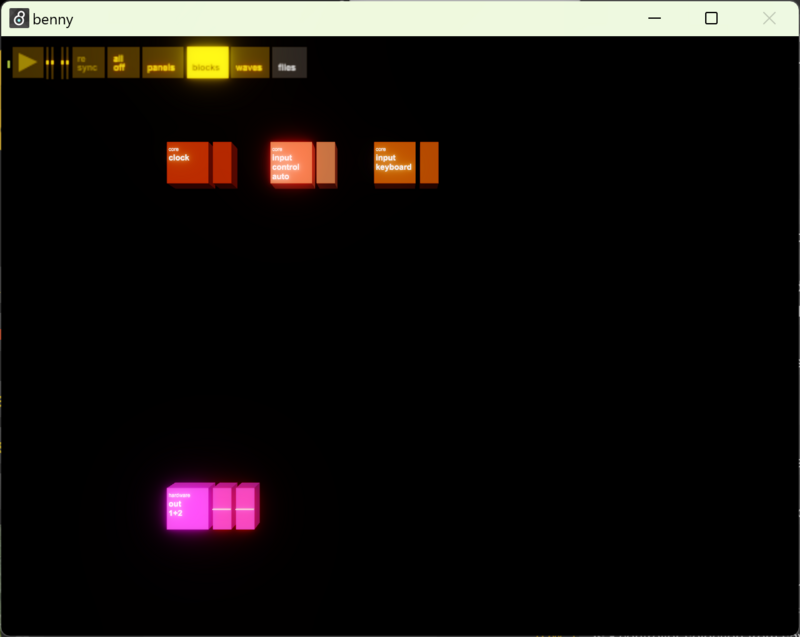
Task: Select the input control auto block
Action: tap(291, 163)
